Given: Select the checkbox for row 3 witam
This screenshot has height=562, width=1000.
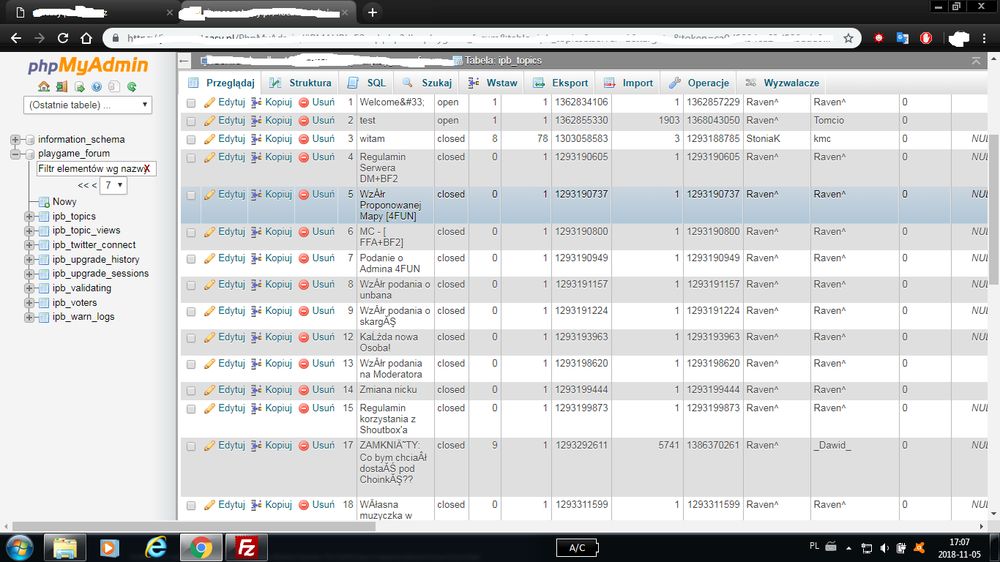Looking at the screenshot, I should tap(191, 139).
